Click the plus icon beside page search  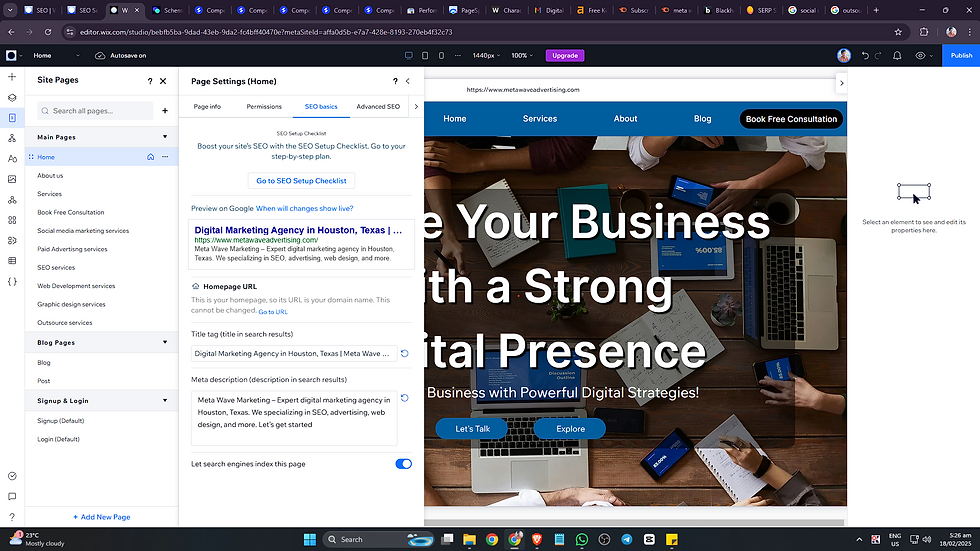click(165, 111)
